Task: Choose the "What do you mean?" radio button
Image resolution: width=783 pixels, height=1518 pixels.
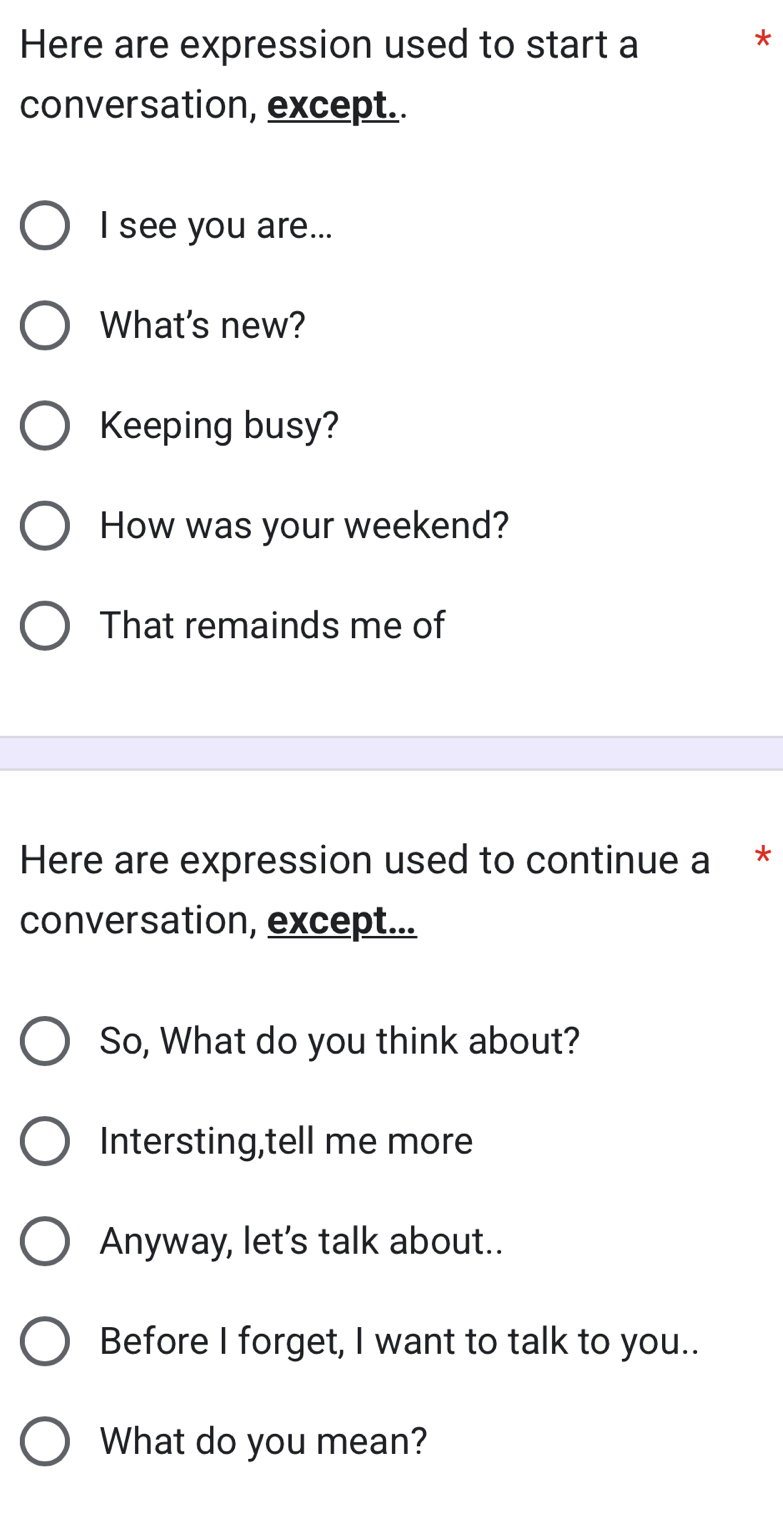Action: (x=45, y=1441)
